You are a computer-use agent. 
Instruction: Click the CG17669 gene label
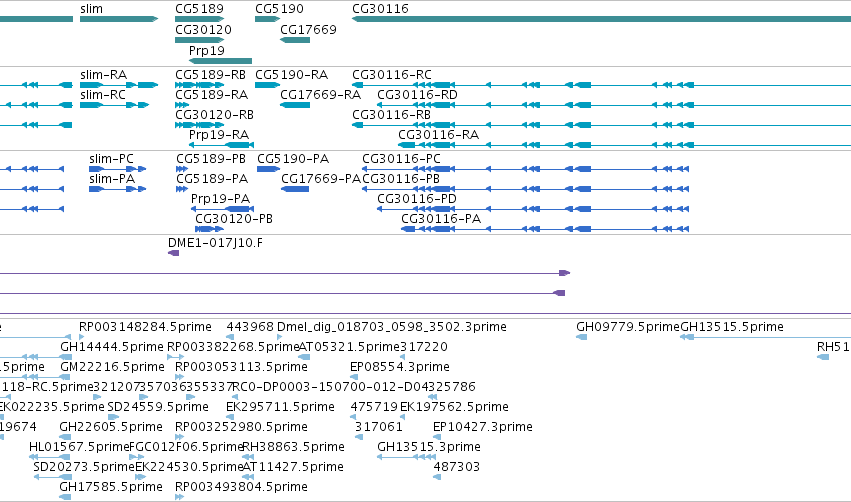tap(308, 29)
